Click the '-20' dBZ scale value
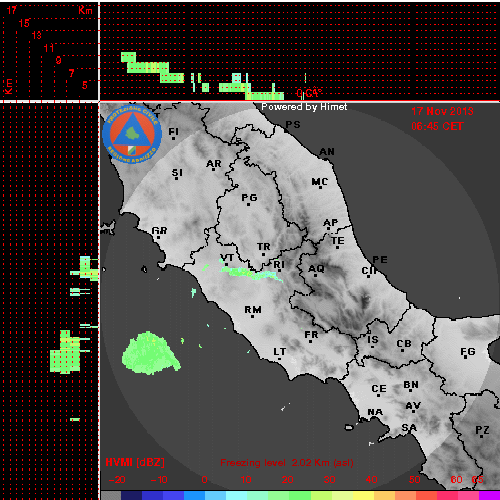 click(117, 480)
